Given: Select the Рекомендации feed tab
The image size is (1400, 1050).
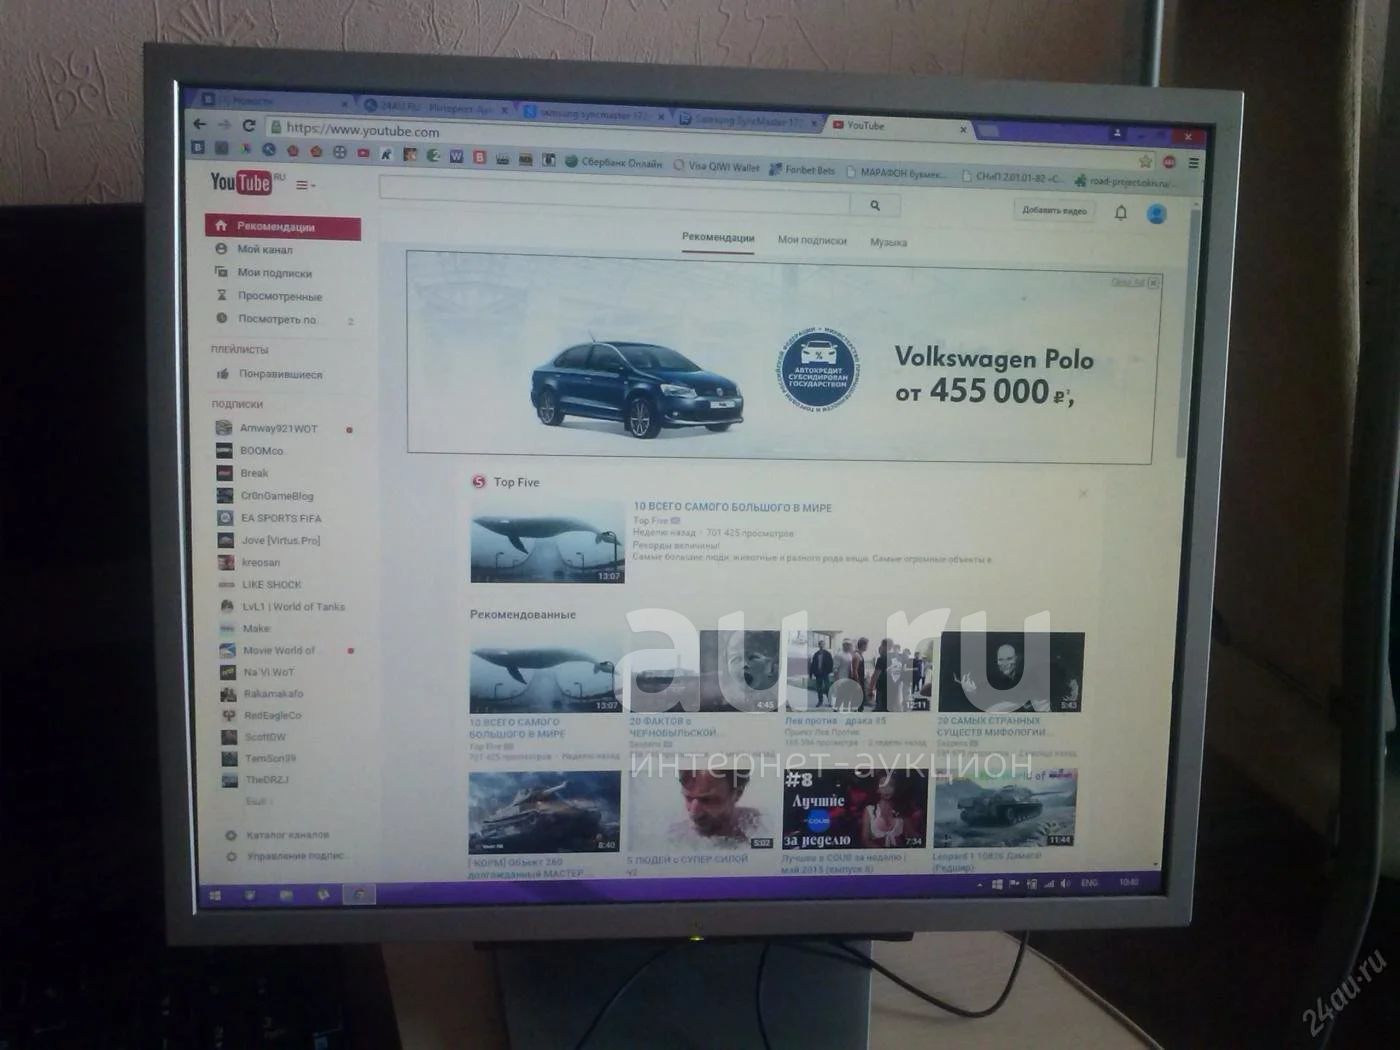Looking at the screenshot, I should [718, 238].
